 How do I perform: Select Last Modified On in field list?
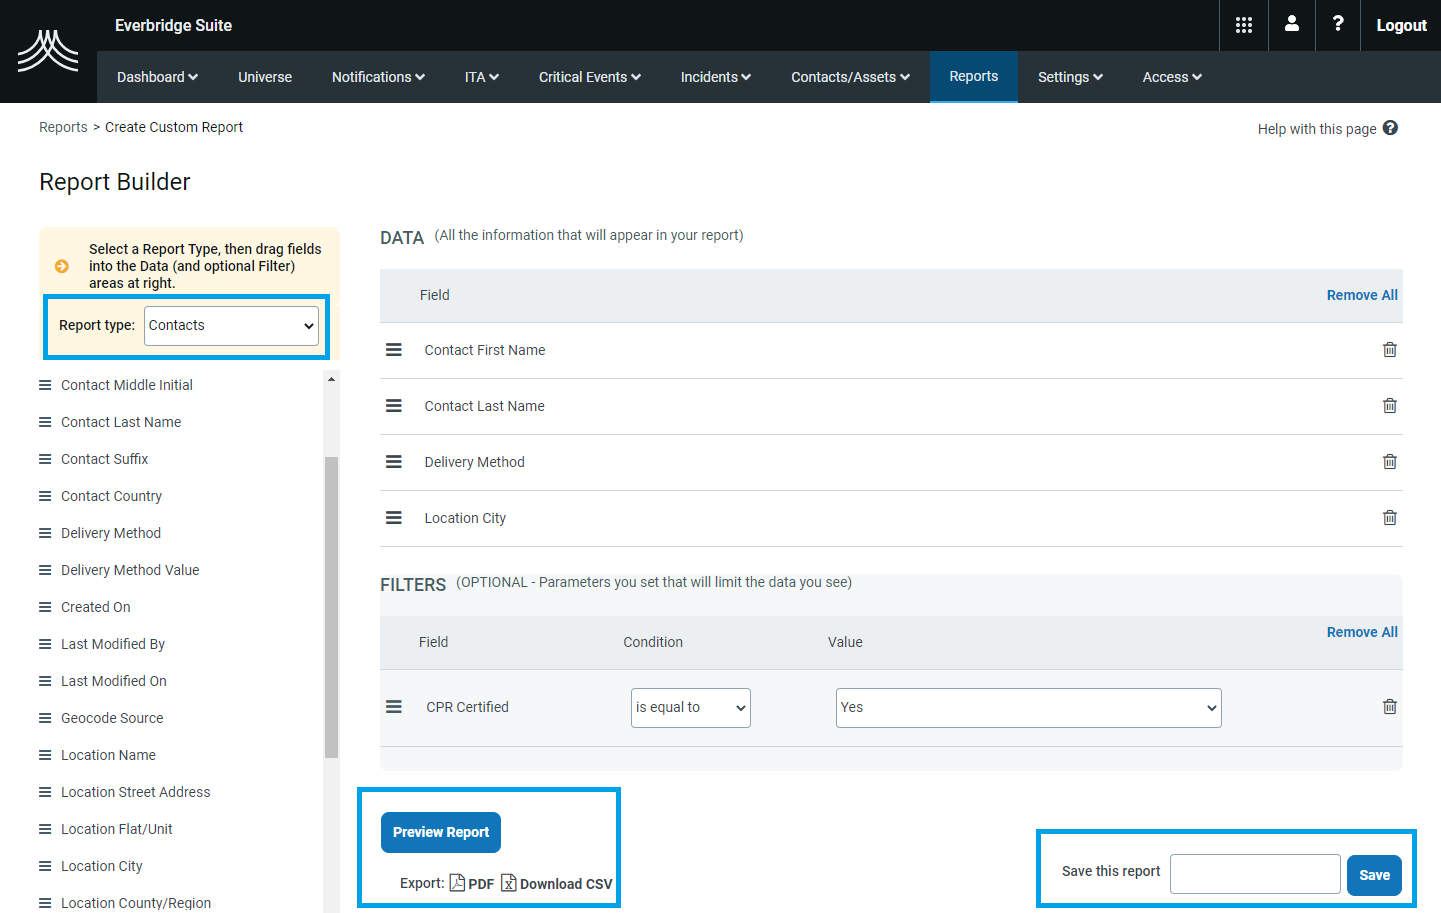[x=114, y=681]
